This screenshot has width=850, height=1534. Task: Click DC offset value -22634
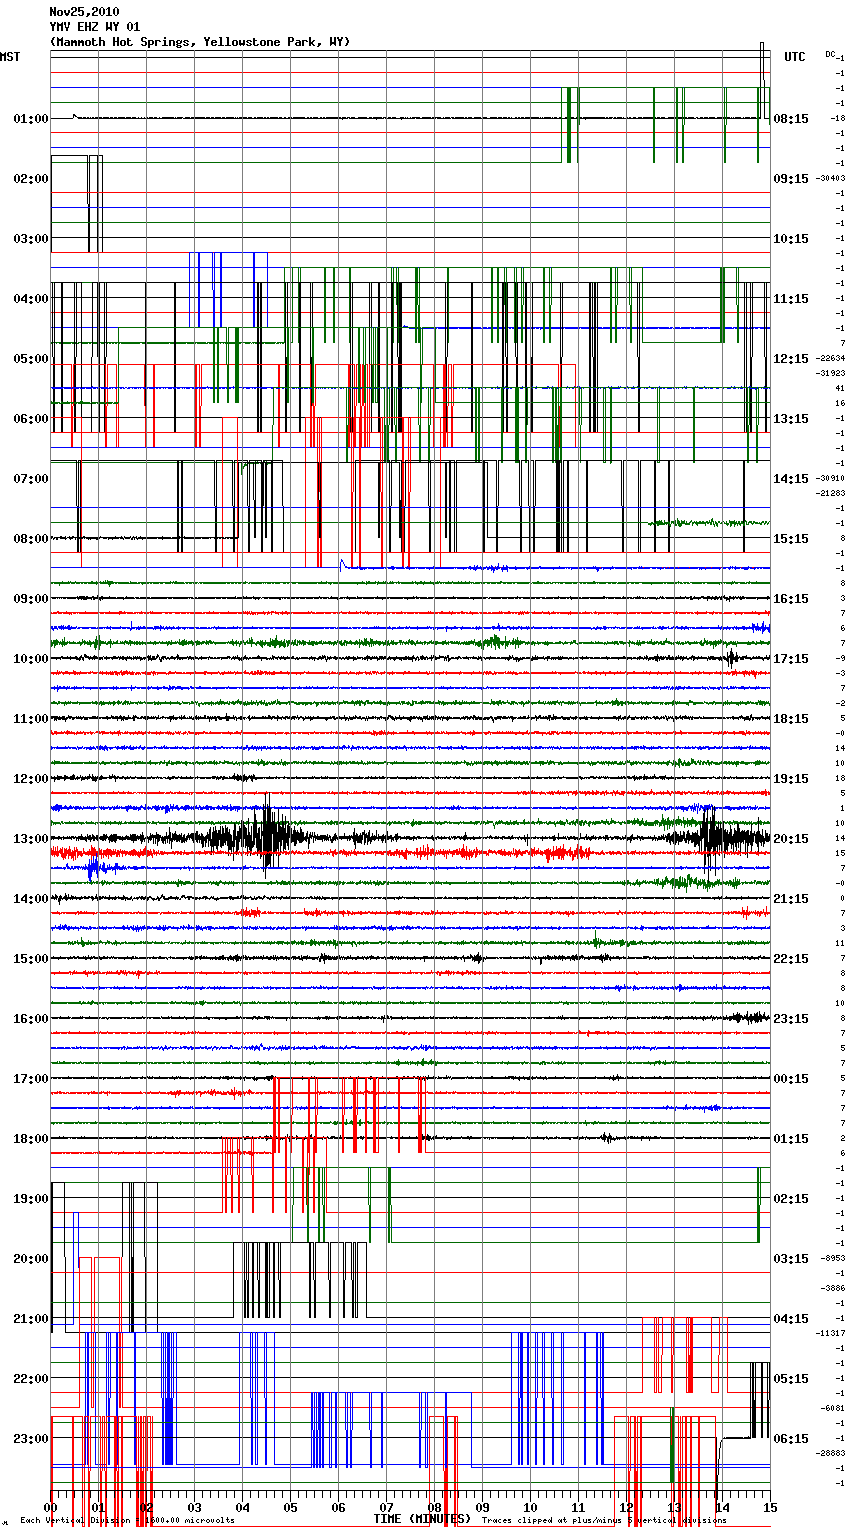pyautogui.click(x=831, y=358)
